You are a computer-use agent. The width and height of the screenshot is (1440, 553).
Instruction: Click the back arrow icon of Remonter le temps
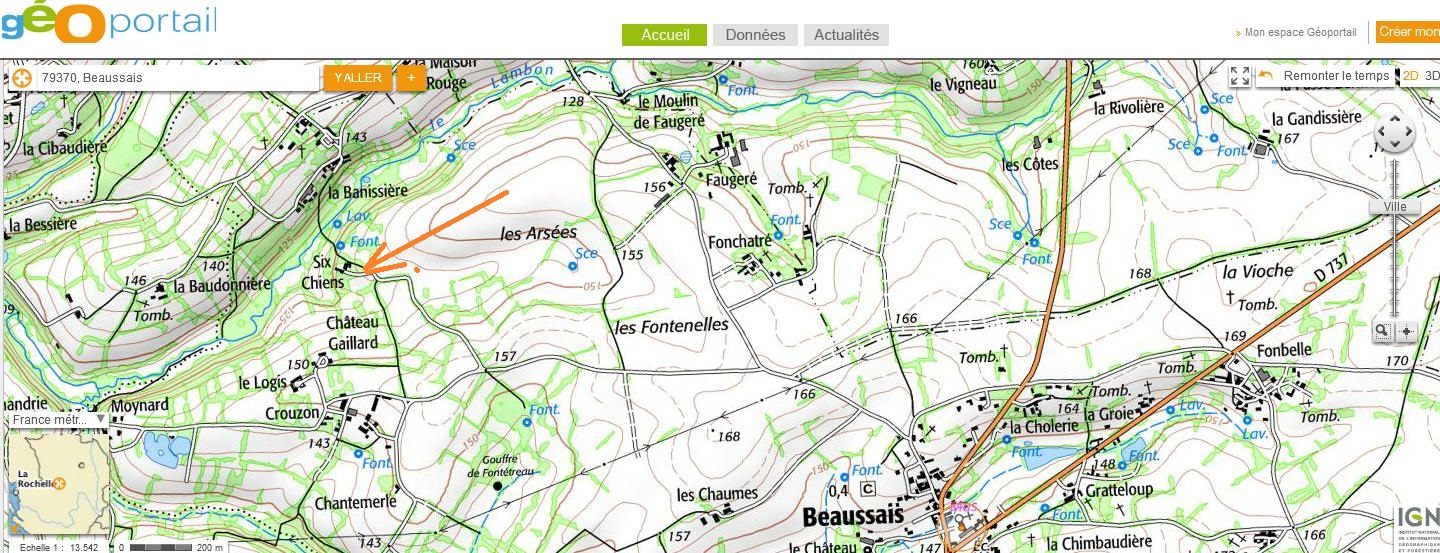tap(1267, 76)
